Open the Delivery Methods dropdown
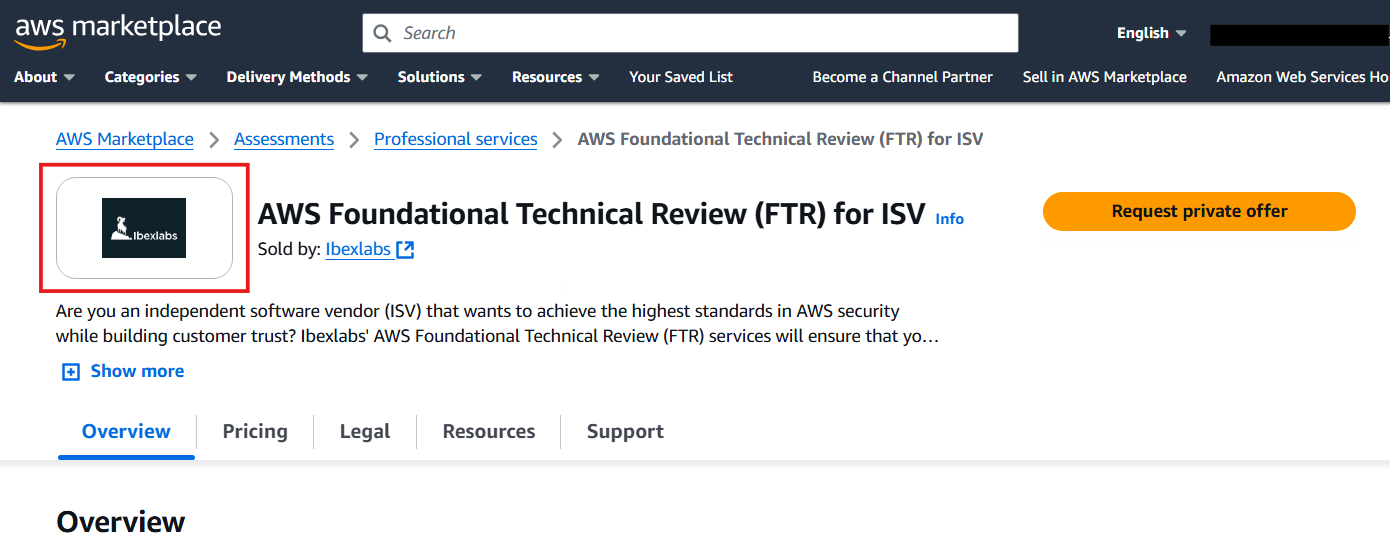This screenshot has height=550, width=1390. click(x=297, y=77)
